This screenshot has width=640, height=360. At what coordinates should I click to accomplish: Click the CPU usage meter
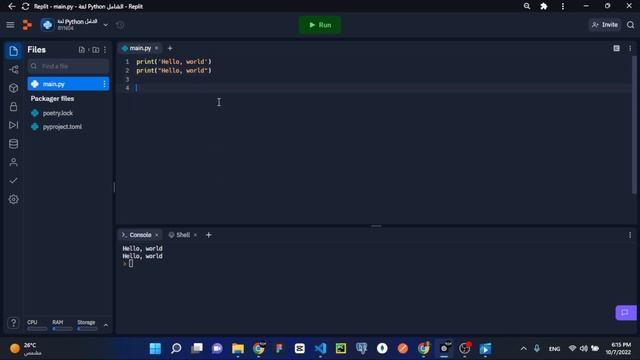37,325
